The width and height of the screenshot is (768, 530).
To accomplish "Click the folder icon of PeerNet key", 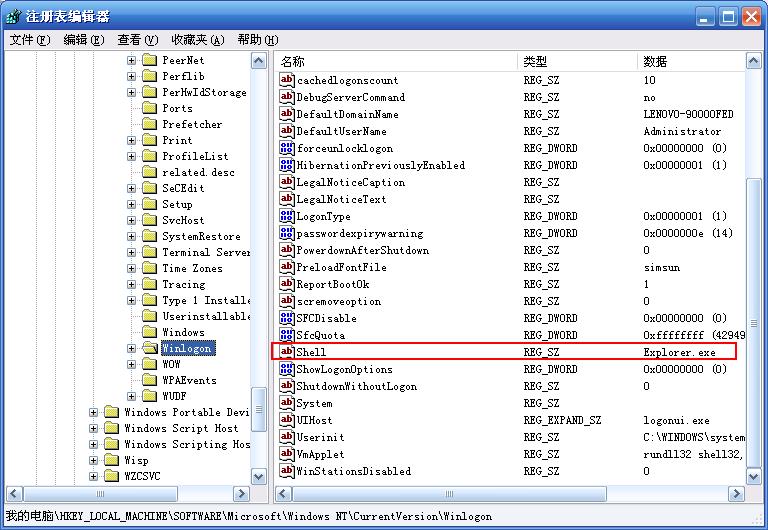I will (x=149, y=60).
